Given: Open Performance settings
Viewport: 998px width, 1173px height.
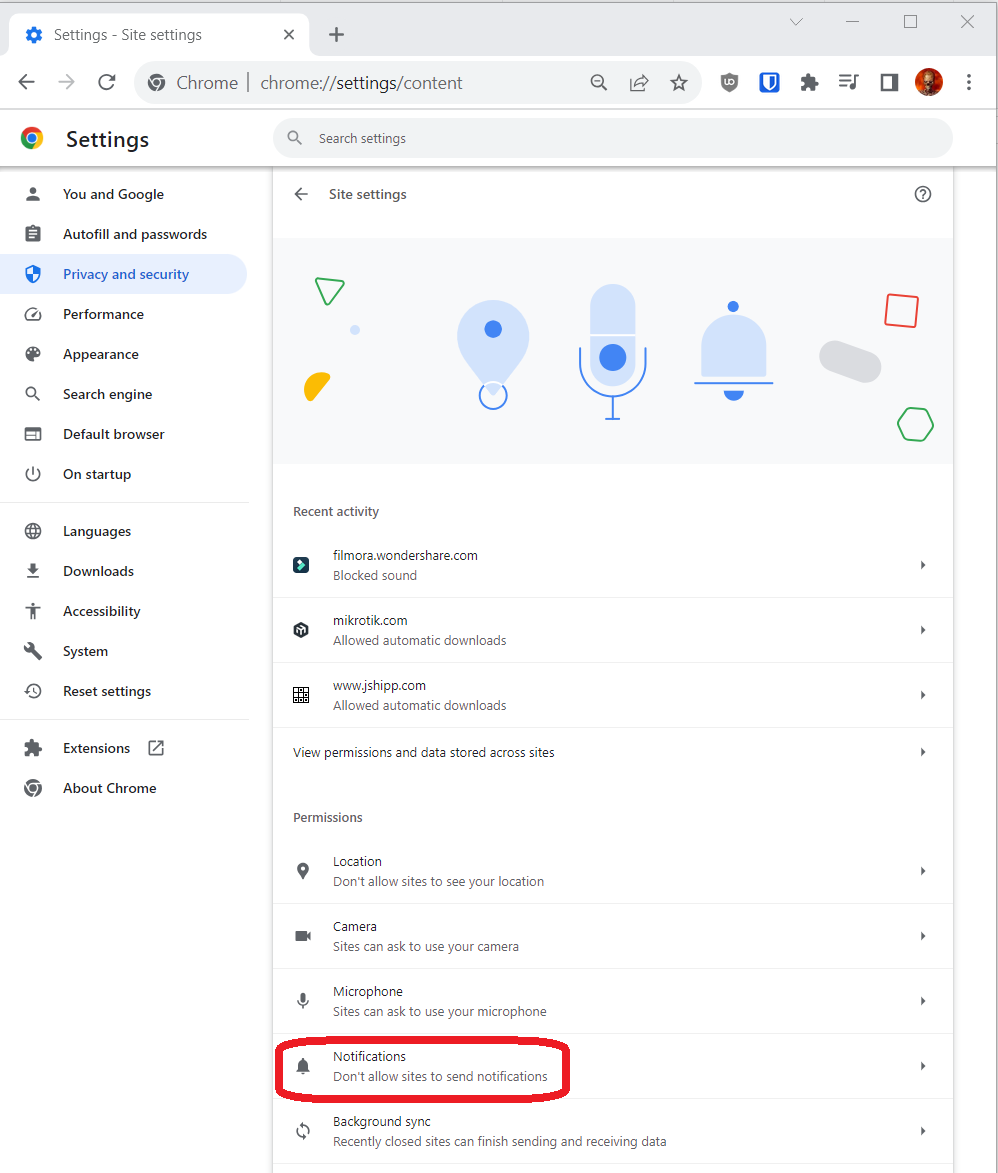Looking at the screenshot, I should tap(123, 314).
